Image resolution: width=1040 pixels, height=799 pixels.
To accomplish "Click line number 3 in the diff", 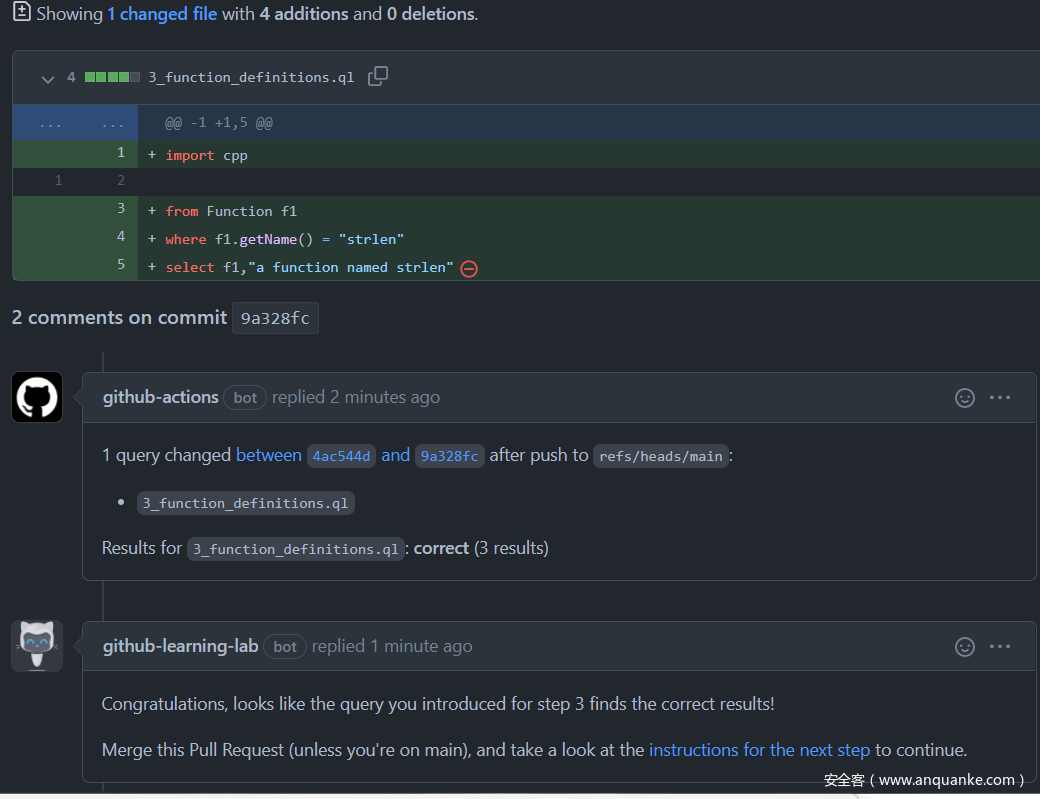I will click(120, 210).
